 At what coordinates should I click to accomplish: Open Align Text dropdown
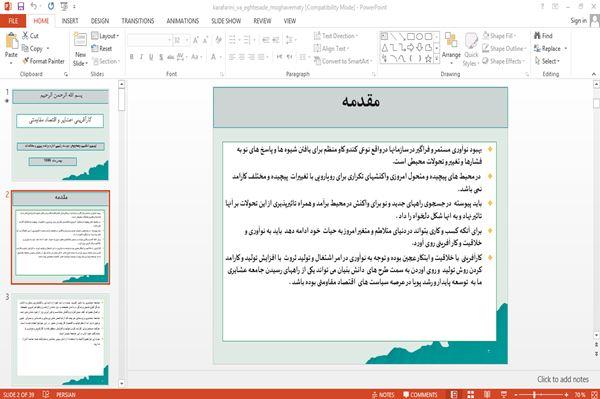point(332,48)
